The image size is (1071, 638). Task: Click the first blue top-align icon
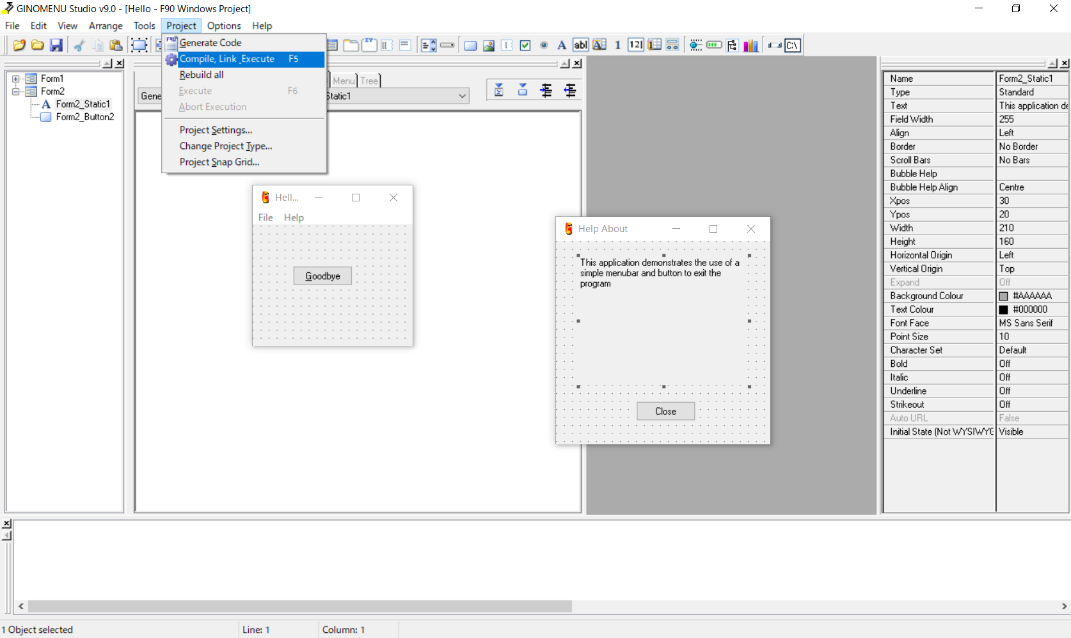[x=499, y=90]
